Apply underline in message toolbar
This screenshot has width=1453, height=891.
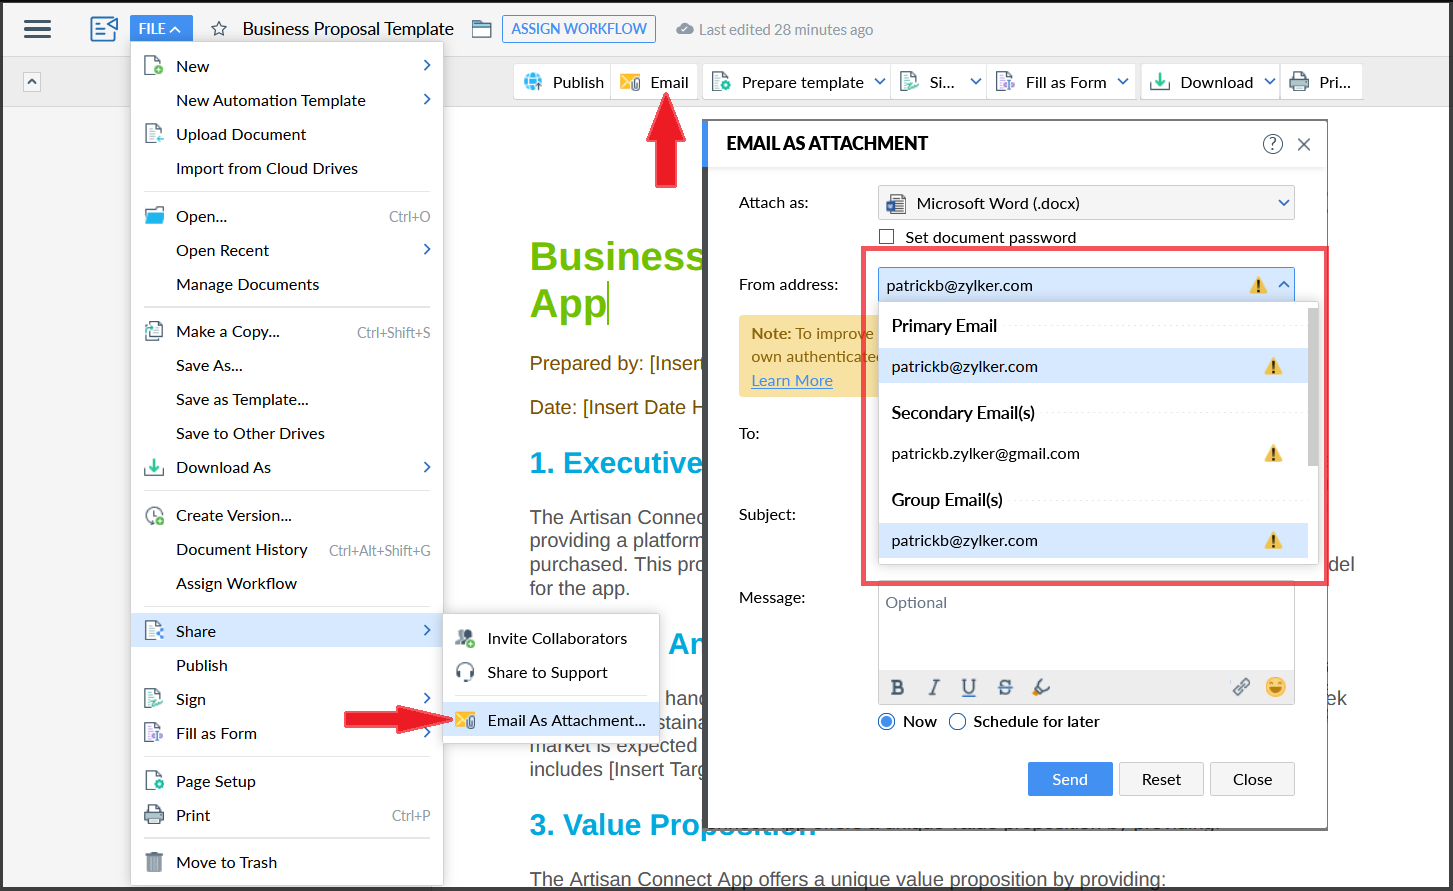pyautogui.click(x=968, y=687)
